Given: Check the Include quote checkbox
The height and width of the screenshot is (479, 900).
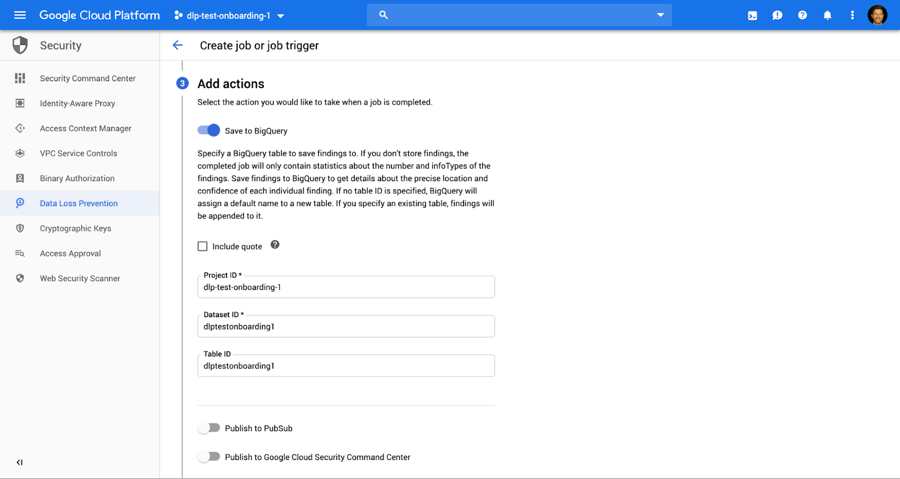Looking at the screenshot, I should coord(203,246).
